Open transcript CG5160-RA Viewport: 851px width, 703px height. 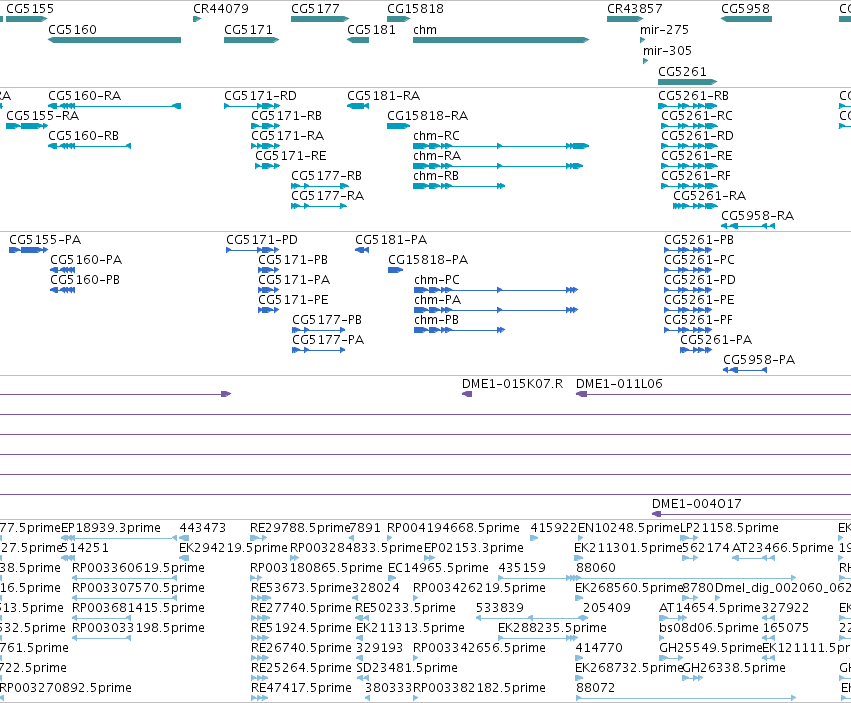(85, 96)
